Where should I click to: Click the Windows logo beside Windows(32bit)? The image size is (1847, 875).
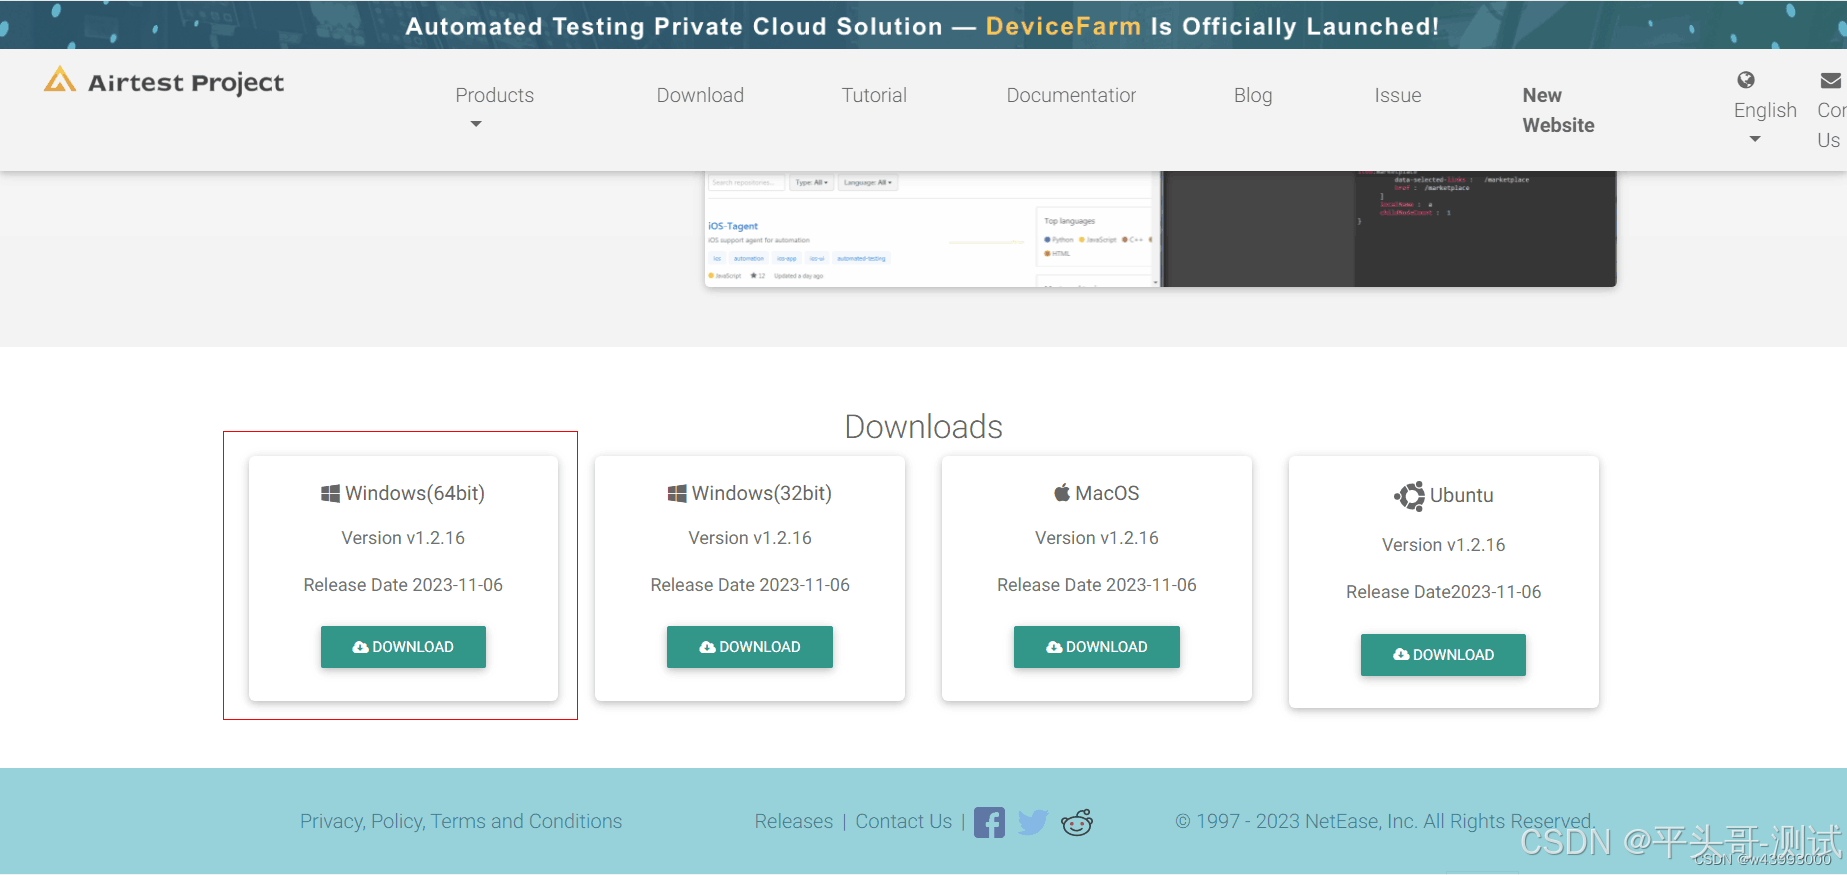677,493
